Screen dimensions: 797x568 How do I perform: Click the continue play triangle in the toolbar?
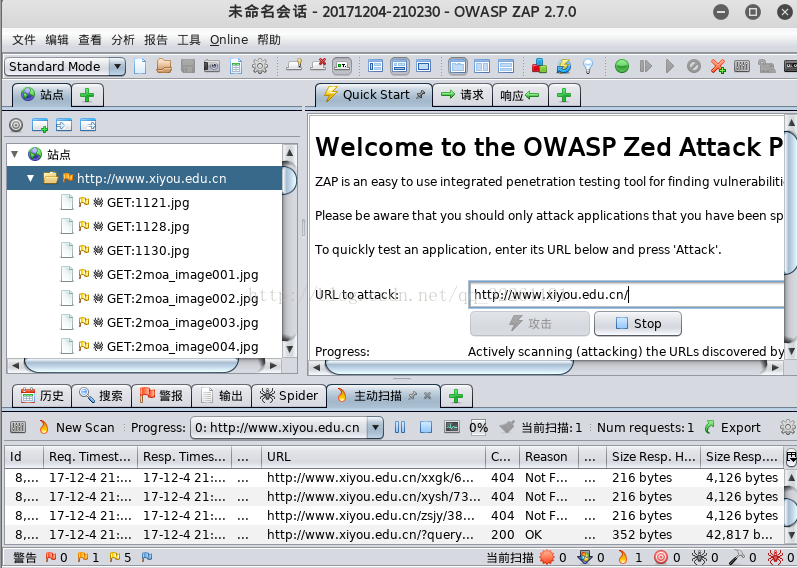tap(669, 66)
